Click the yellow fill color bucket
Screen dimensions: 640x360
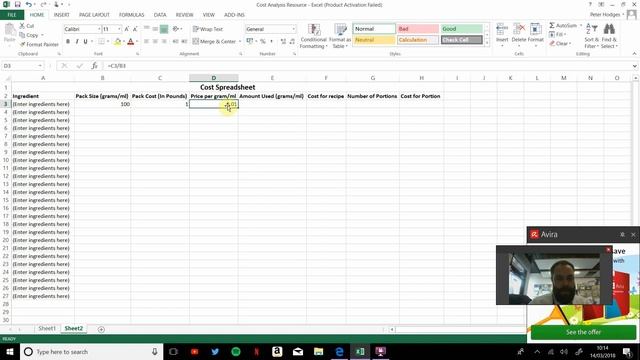pyautogui.click(x=118, y=41)
